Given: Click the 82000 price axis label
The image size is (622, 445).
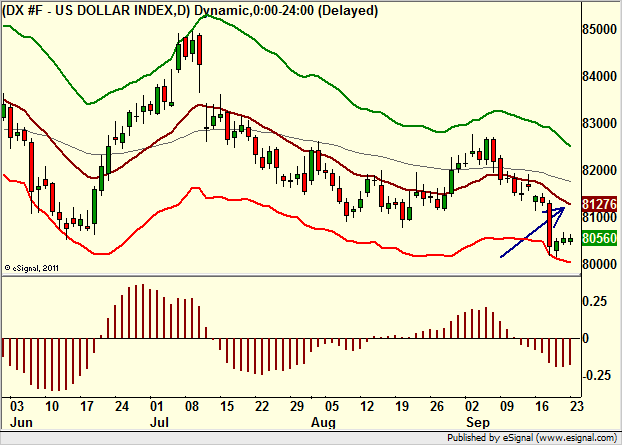Looking at the screenshot, I should (x=599, y=171).
